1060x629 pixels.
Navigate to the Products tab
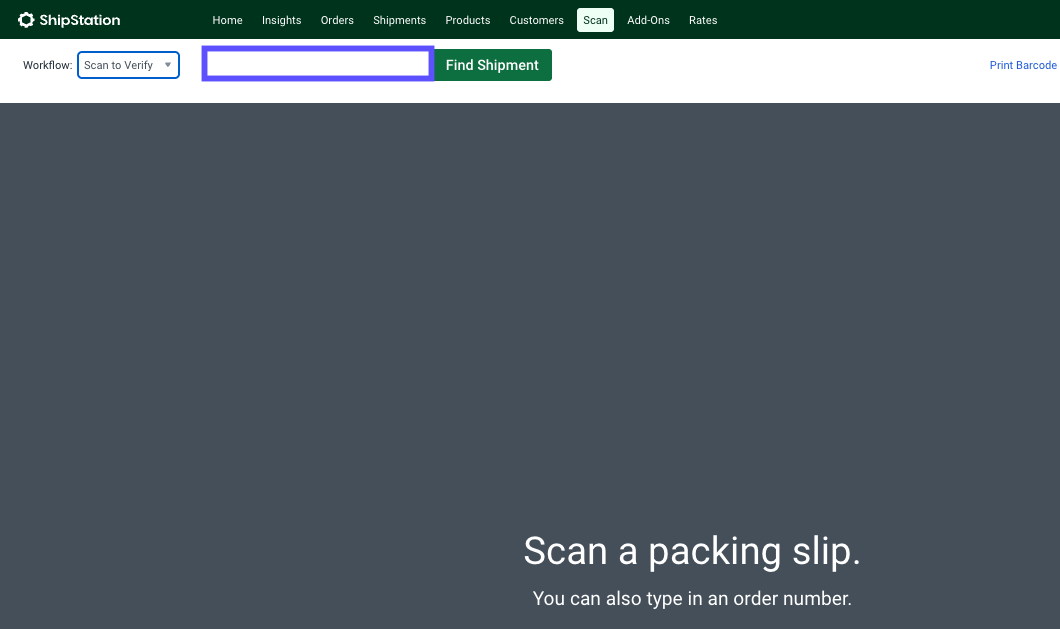(x=467, y=20)
